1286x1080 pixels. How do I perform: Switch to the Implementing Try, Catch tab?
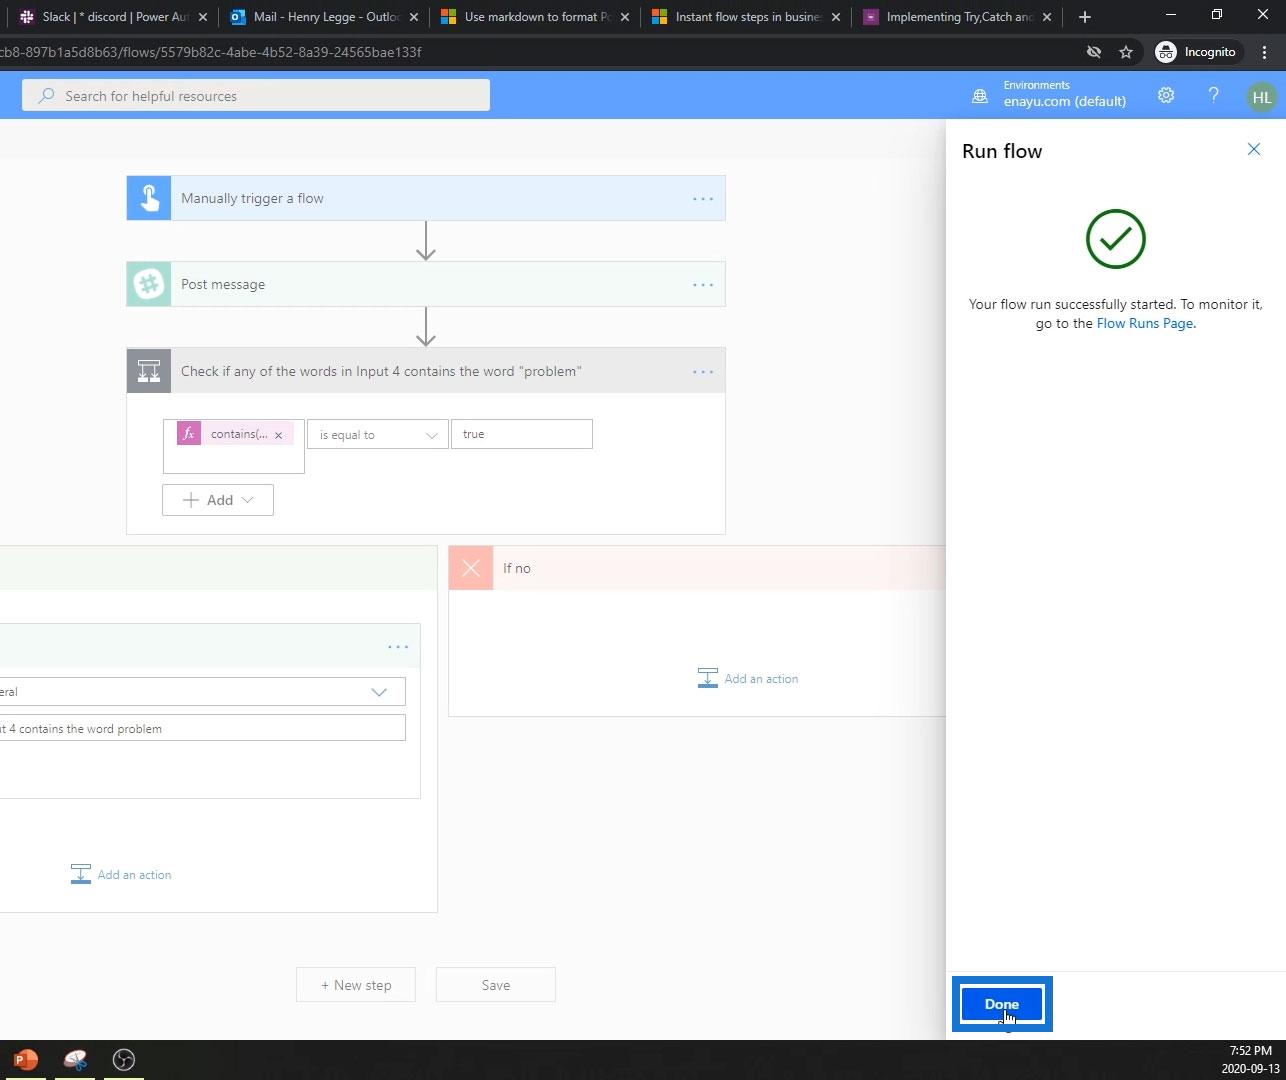pos(957,17)
